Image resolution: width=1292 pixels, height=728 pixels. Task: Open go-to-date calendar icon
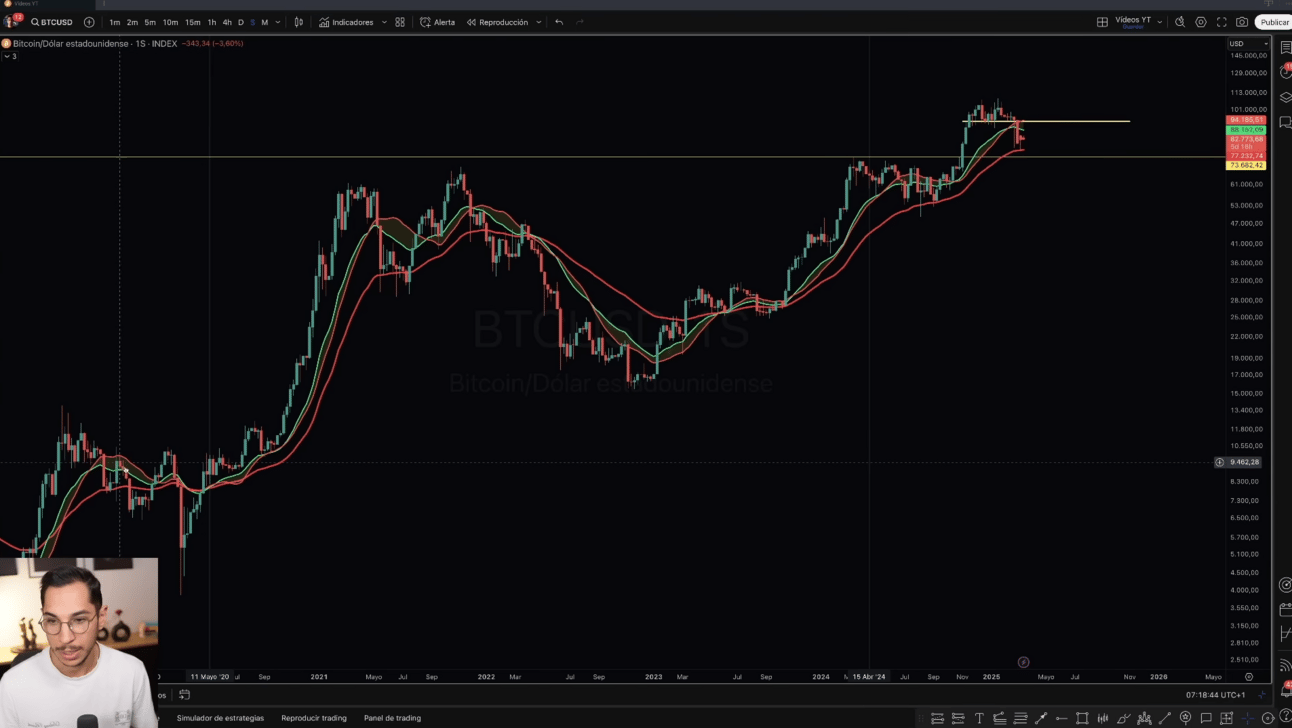[x=184, y=695]
